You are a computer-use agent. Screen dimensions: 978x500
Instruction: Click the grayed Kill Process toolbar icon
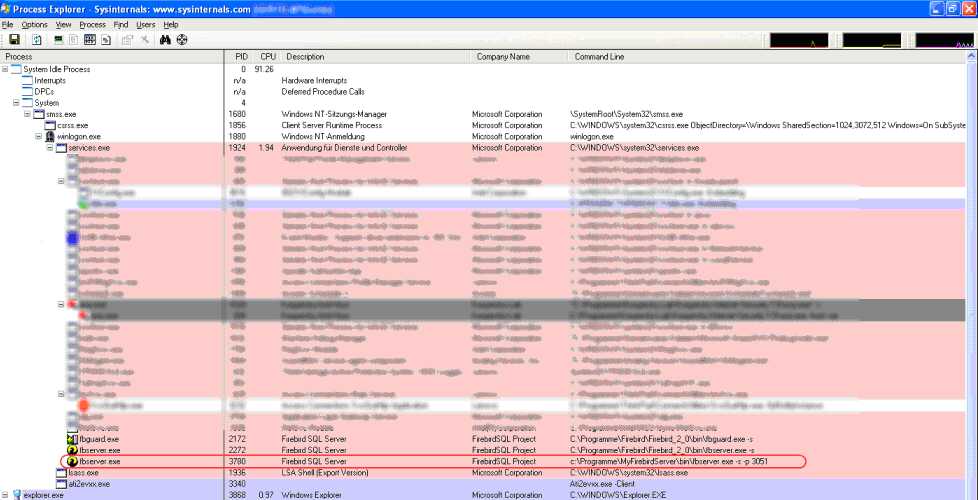click(x=144, y=40)
